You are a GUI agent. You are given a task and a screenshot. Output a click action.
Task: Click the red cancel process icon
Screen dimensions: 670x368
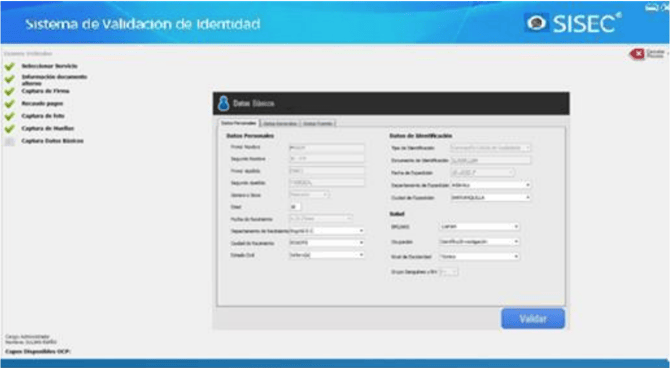click(x=637, y=54)
